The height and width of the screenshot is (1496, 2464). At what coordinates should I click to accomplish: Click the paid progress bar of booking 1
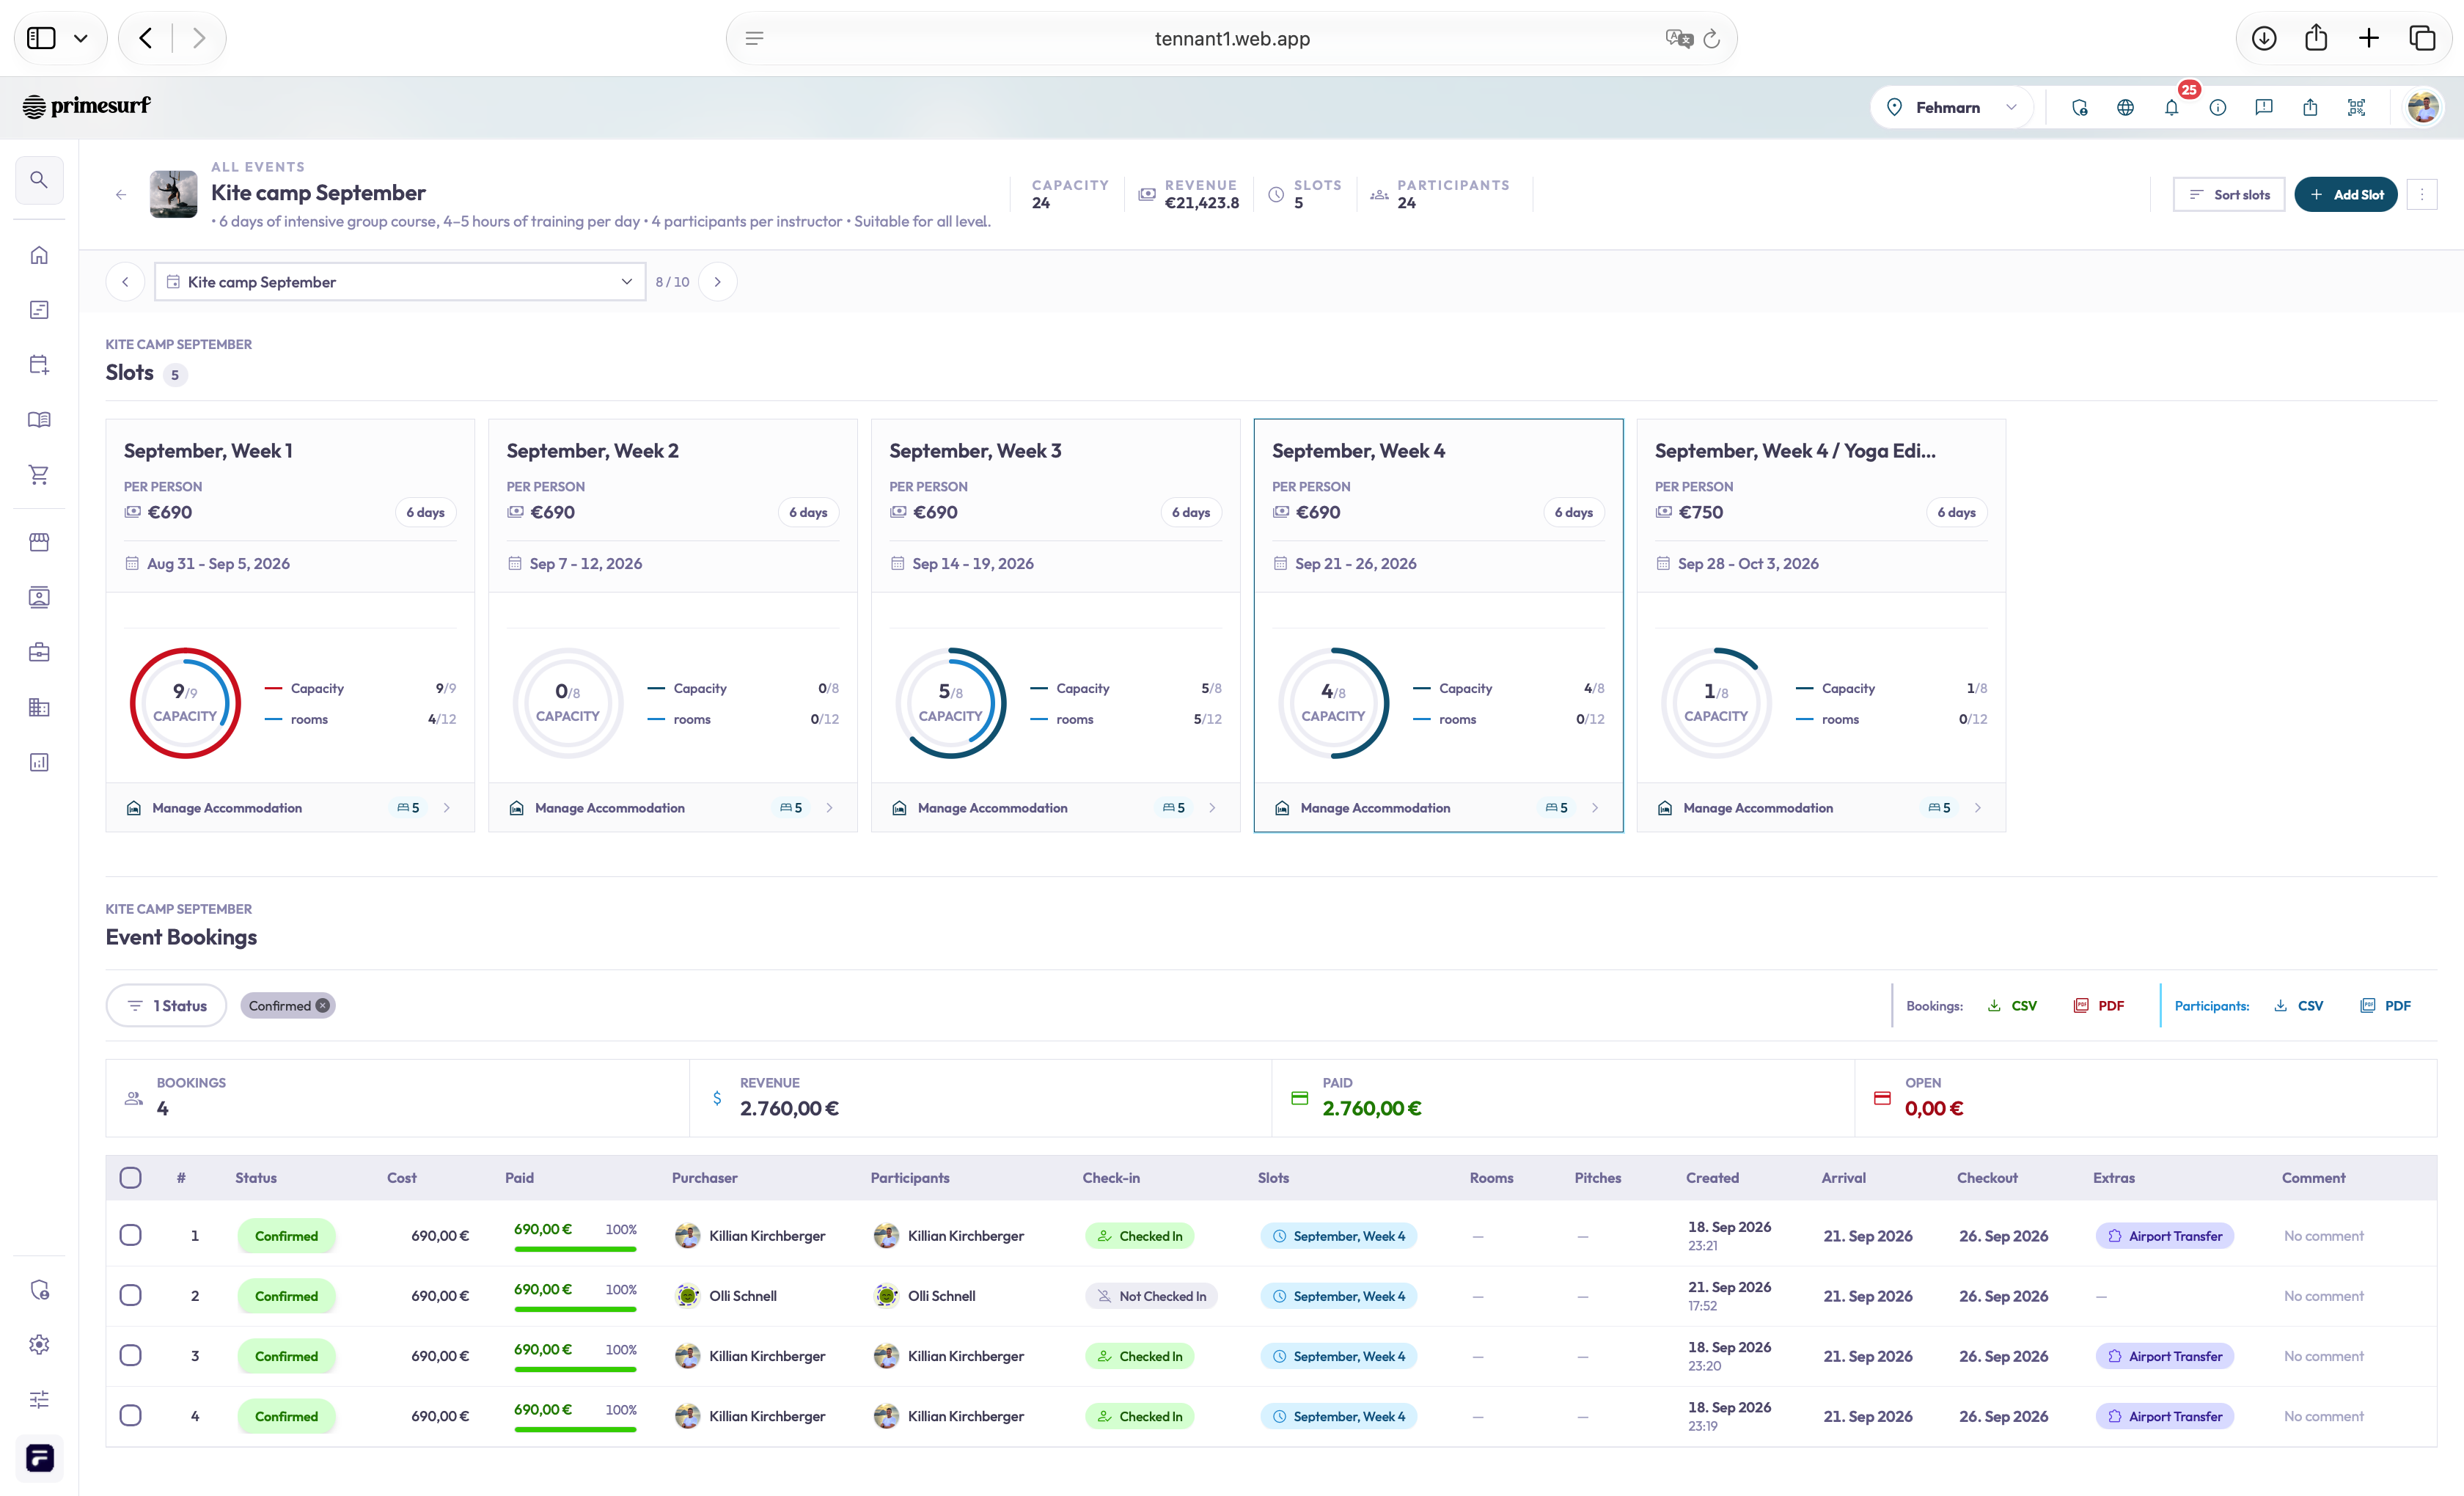(575, 1249)
